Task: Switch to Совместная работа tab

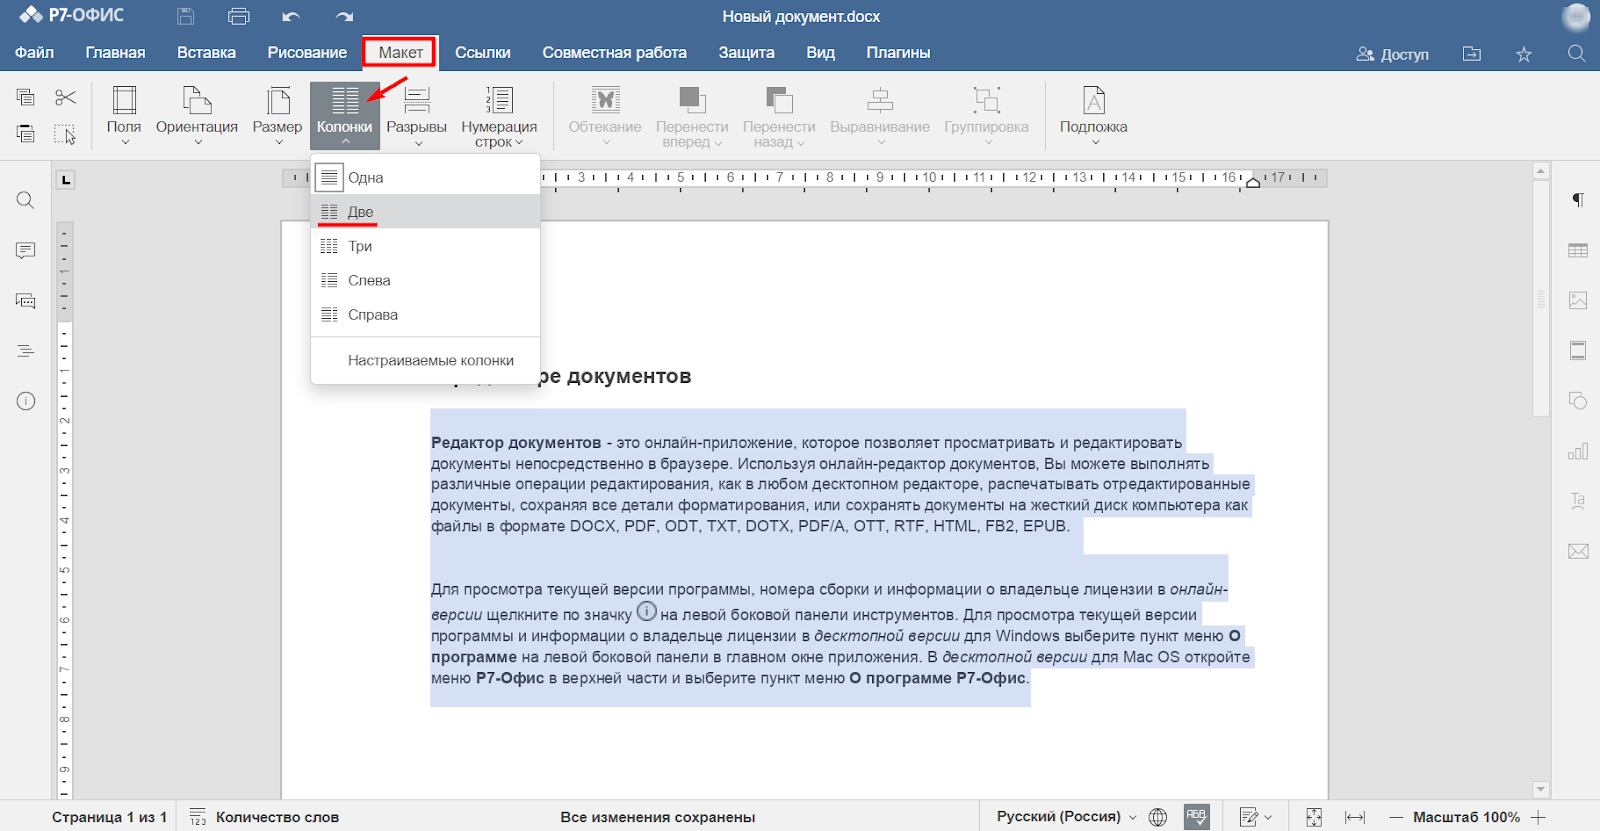Action: pyautogui.click(x=614, y=53)
